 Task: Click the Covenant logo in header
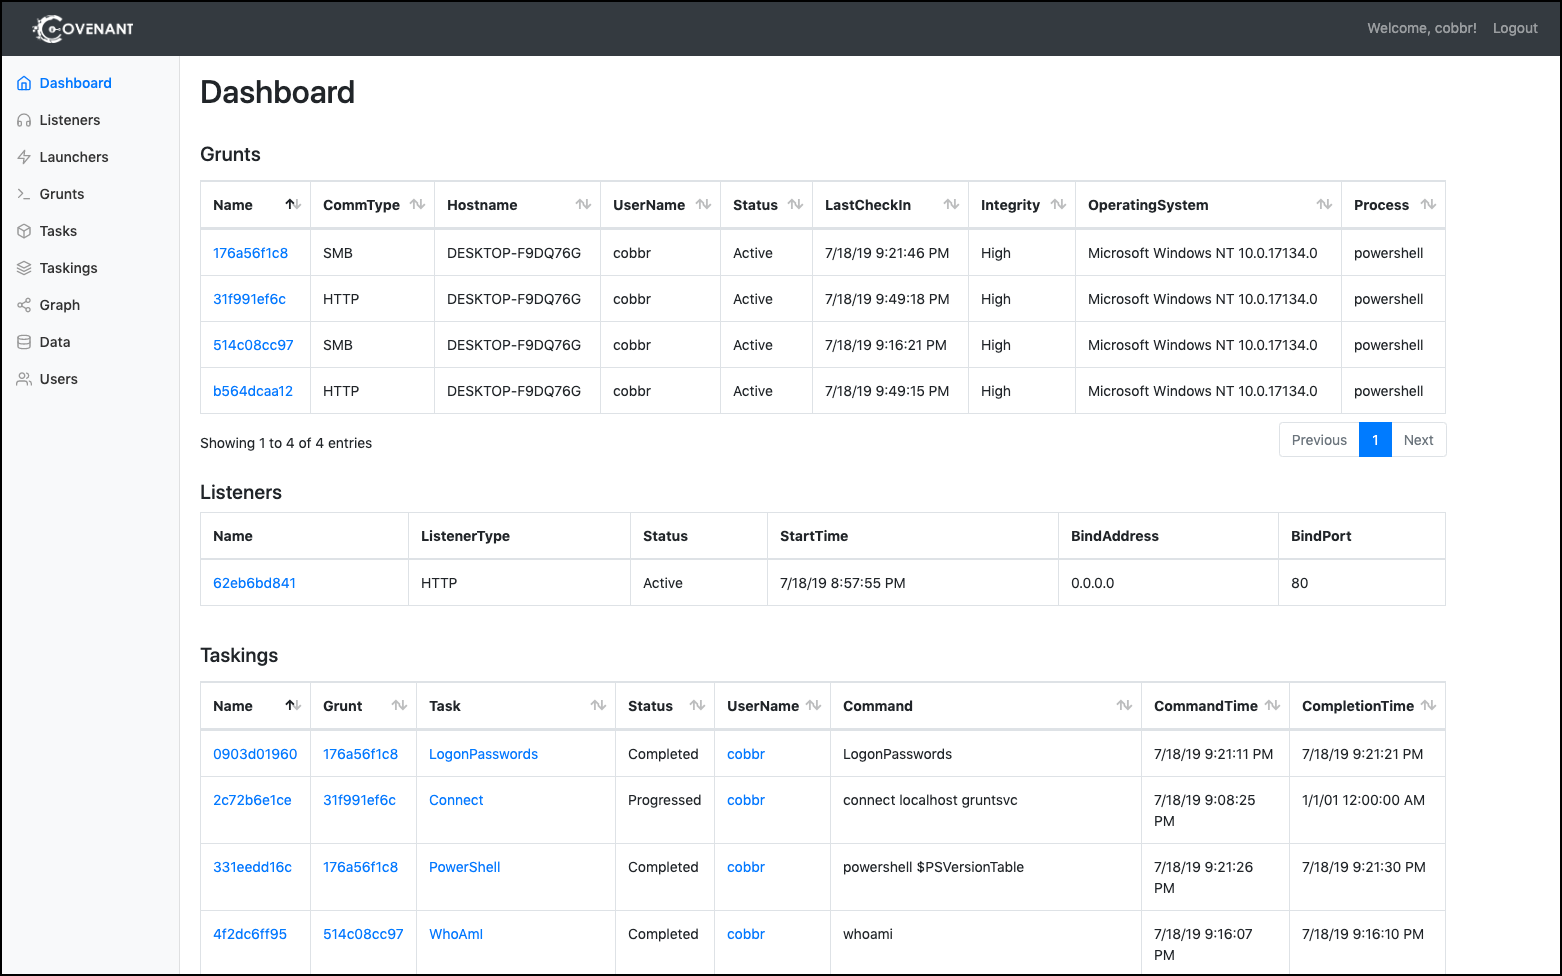tap(83, 29)
